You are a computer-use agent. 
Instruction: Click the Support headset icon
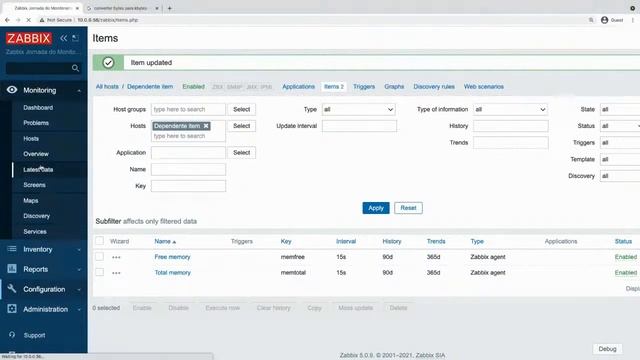(x=12, y=335)
